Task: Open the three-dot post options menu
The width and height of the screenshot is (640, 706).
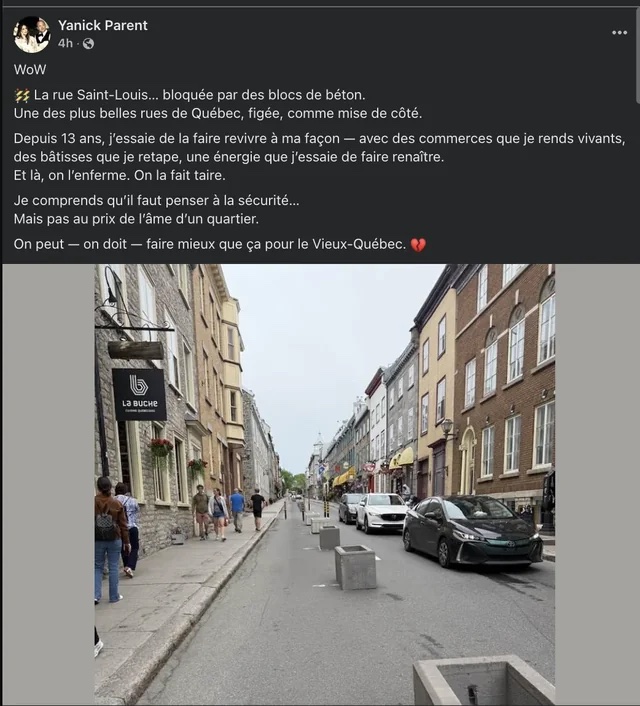Action: pos(619,32)
